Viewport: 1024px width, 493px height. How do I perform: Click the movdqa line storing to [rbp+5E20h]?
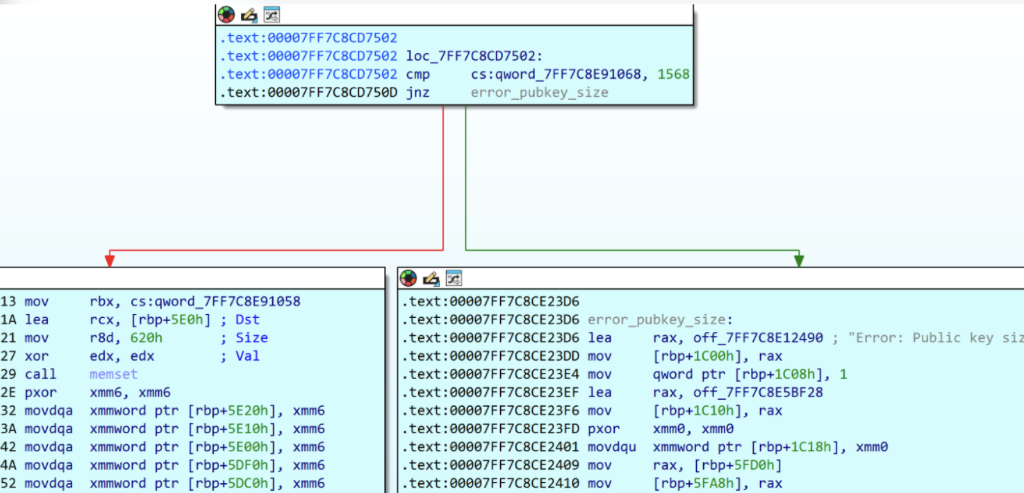pos(162,411)
